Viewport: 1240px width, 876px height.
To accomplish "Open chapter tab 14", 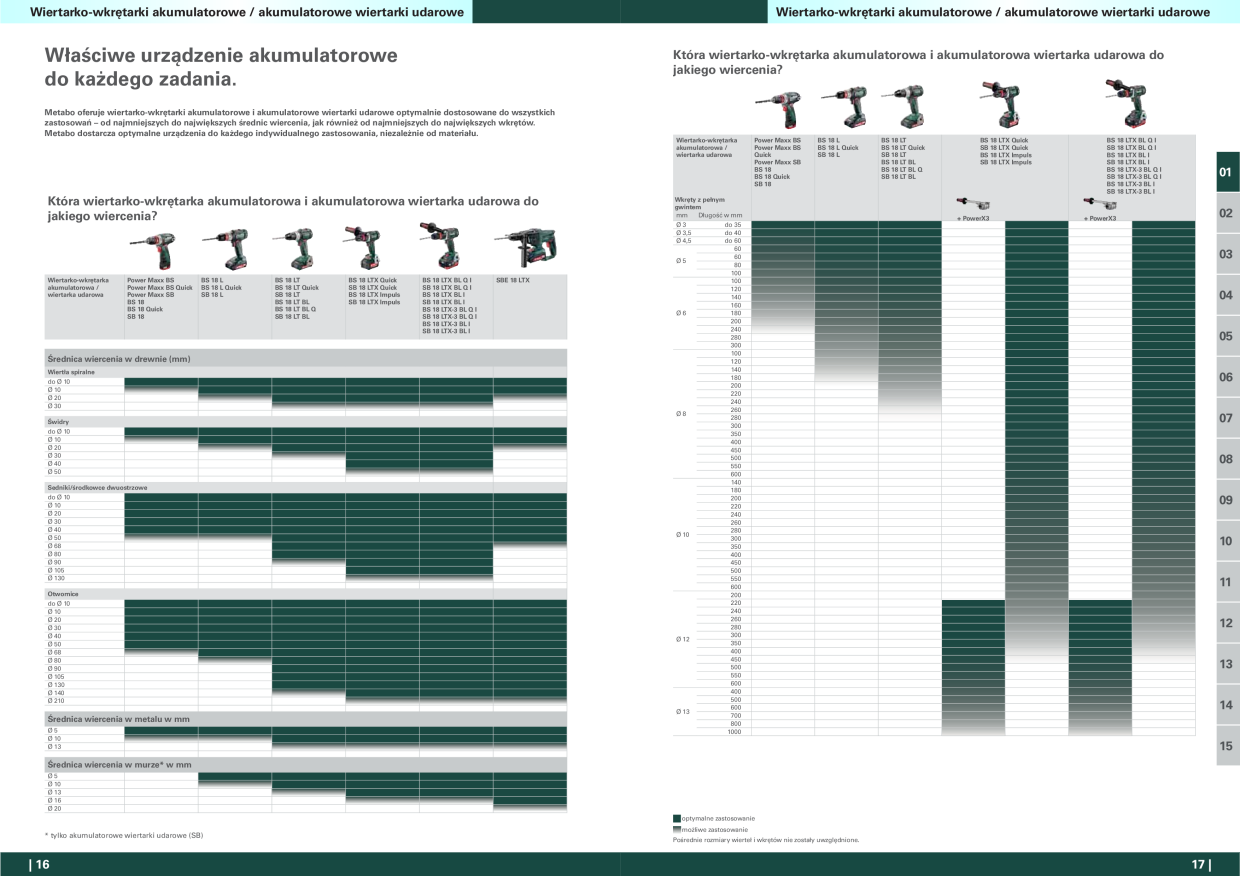I will pos(1227,705).
